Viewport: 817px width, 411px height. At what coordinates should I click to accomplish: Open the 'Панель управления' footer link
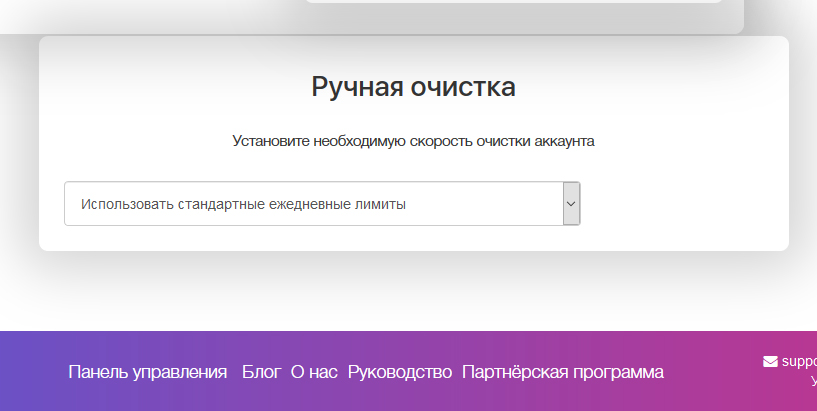tap(148, 372)
